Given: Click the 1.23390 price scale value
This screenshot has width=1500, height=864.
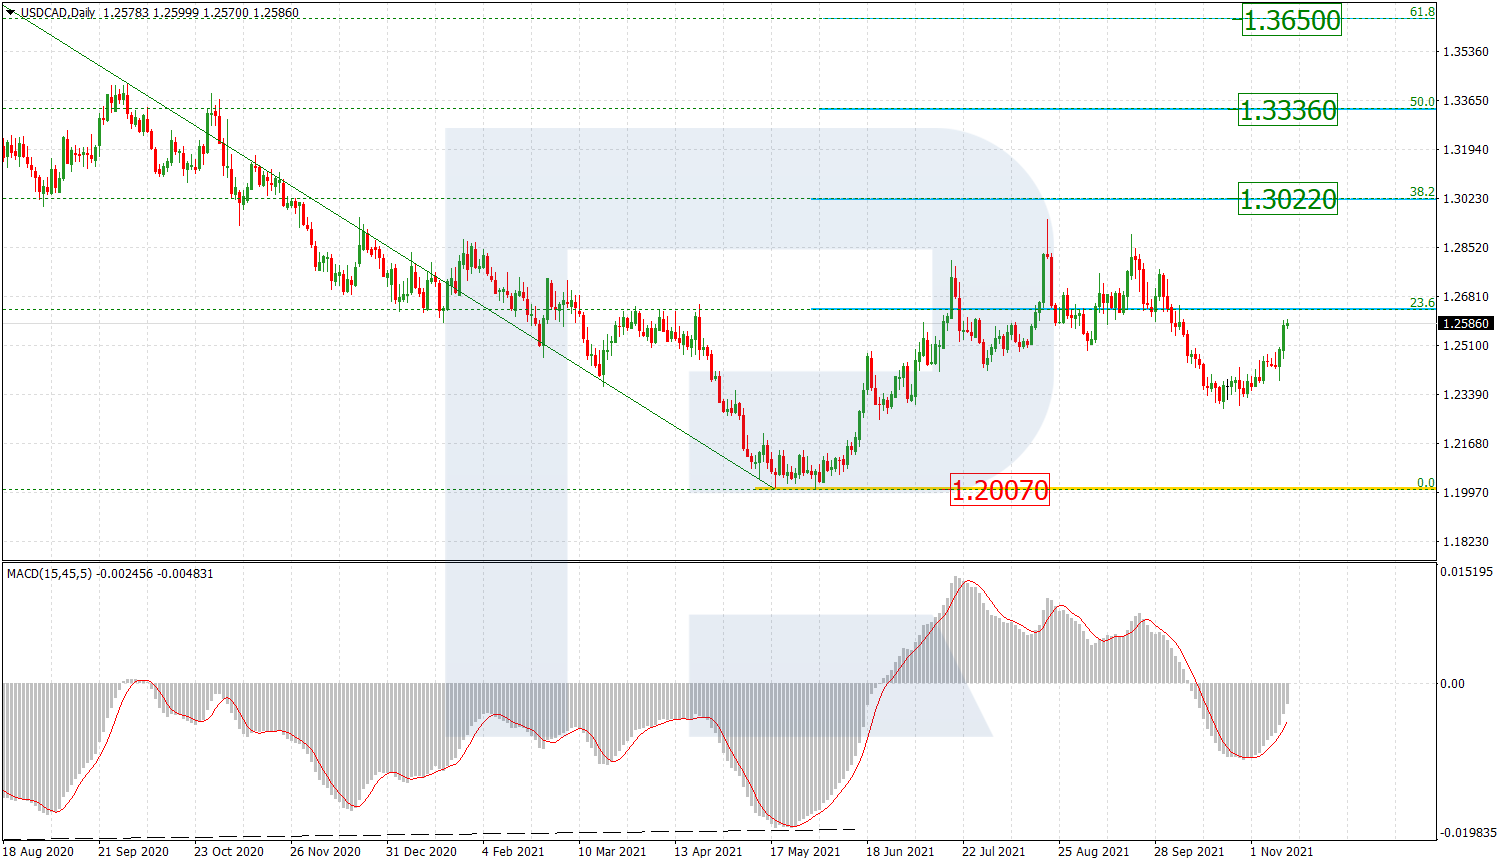Looking at the screenshot, I should (x=1468, y=395).
